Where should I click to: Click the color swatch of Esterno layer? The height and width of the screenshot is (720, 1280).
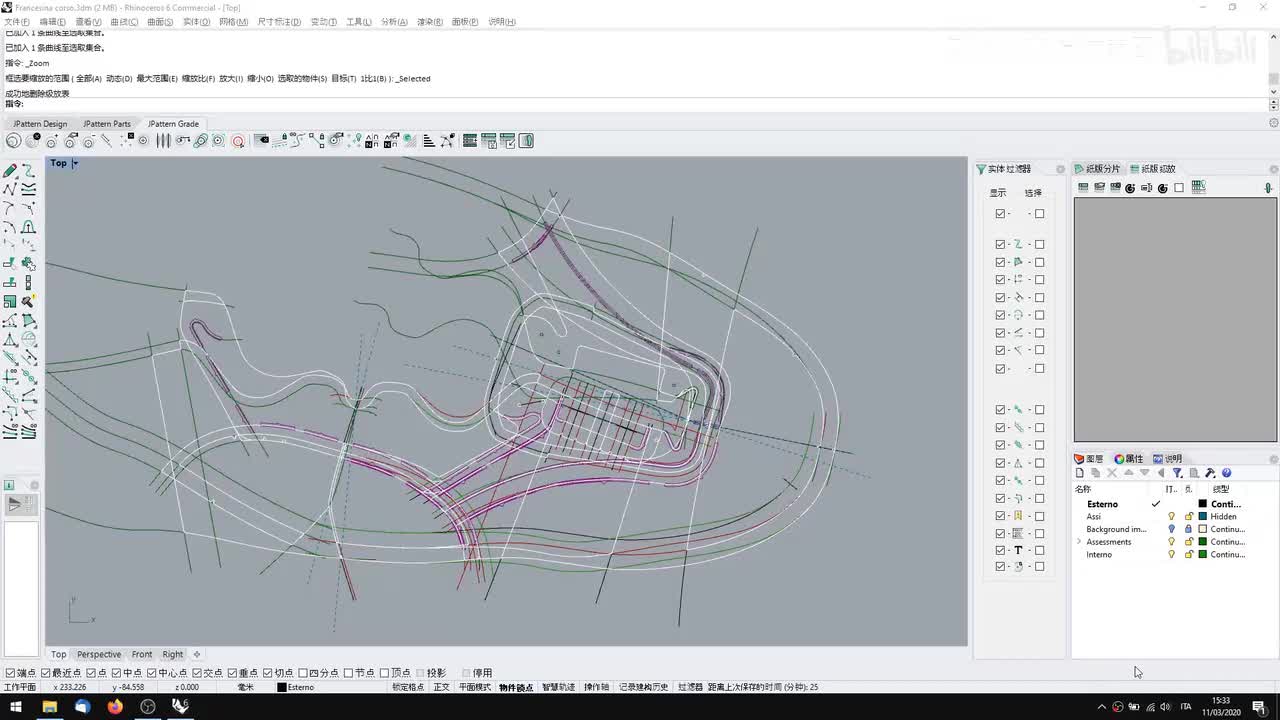click(1203, 504)
